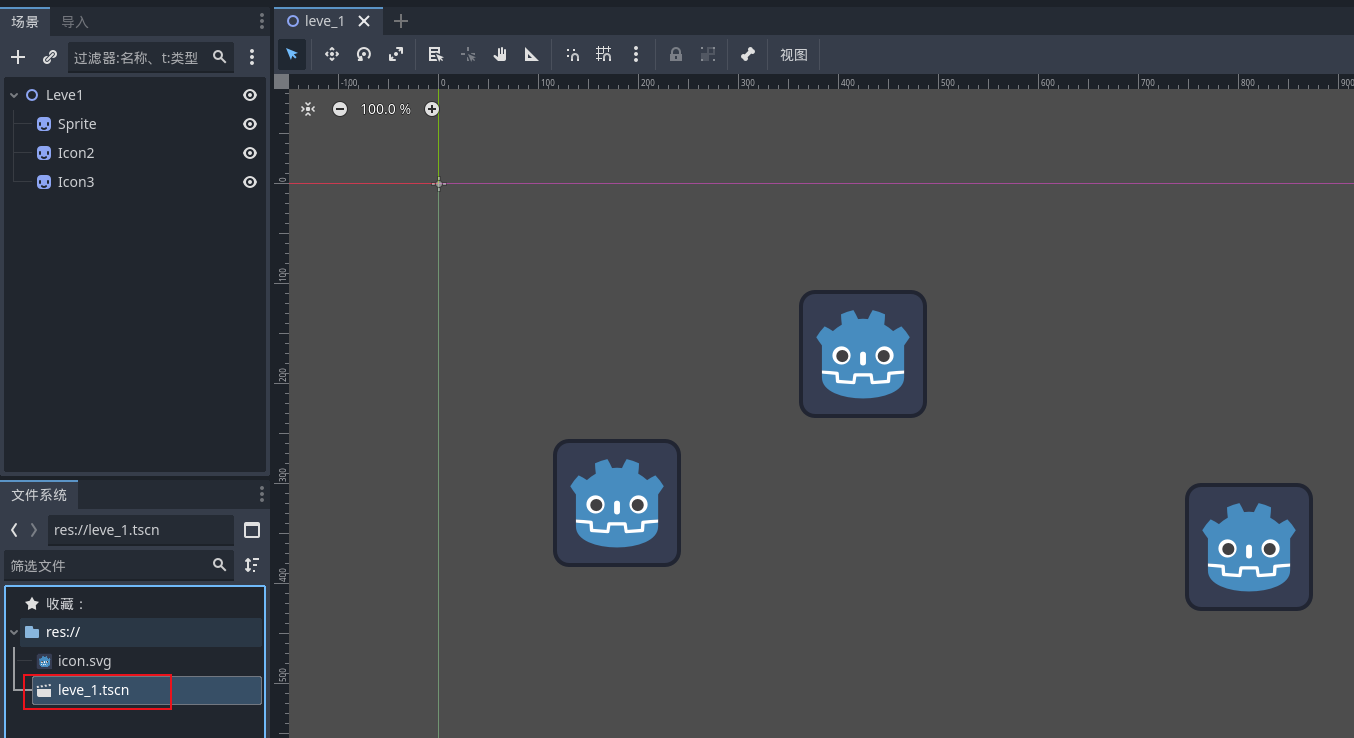Activate the Select mode arrow tool
Viewport: 1354px width, 738px height.
click(291, 54)
